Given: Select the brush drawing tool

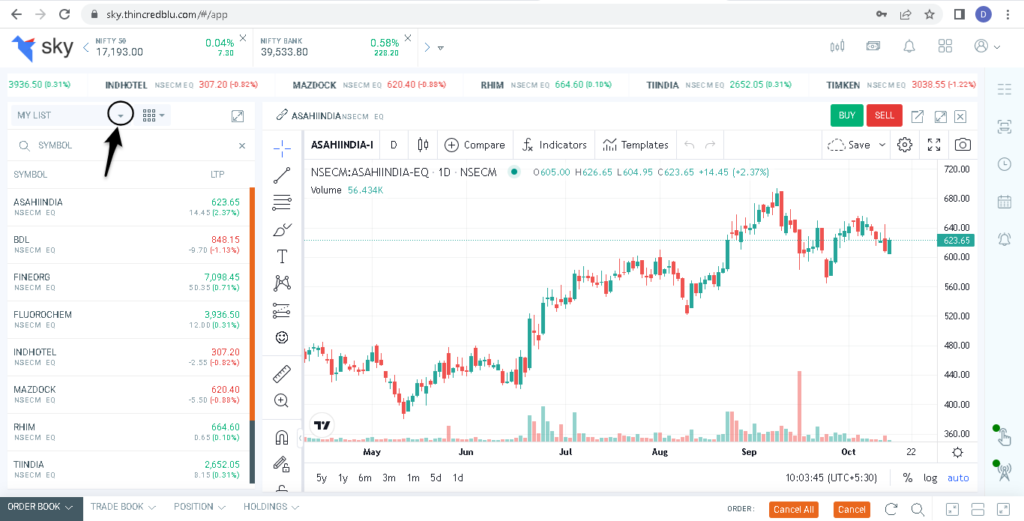Looking at the screenshot, I should point(282,230).
